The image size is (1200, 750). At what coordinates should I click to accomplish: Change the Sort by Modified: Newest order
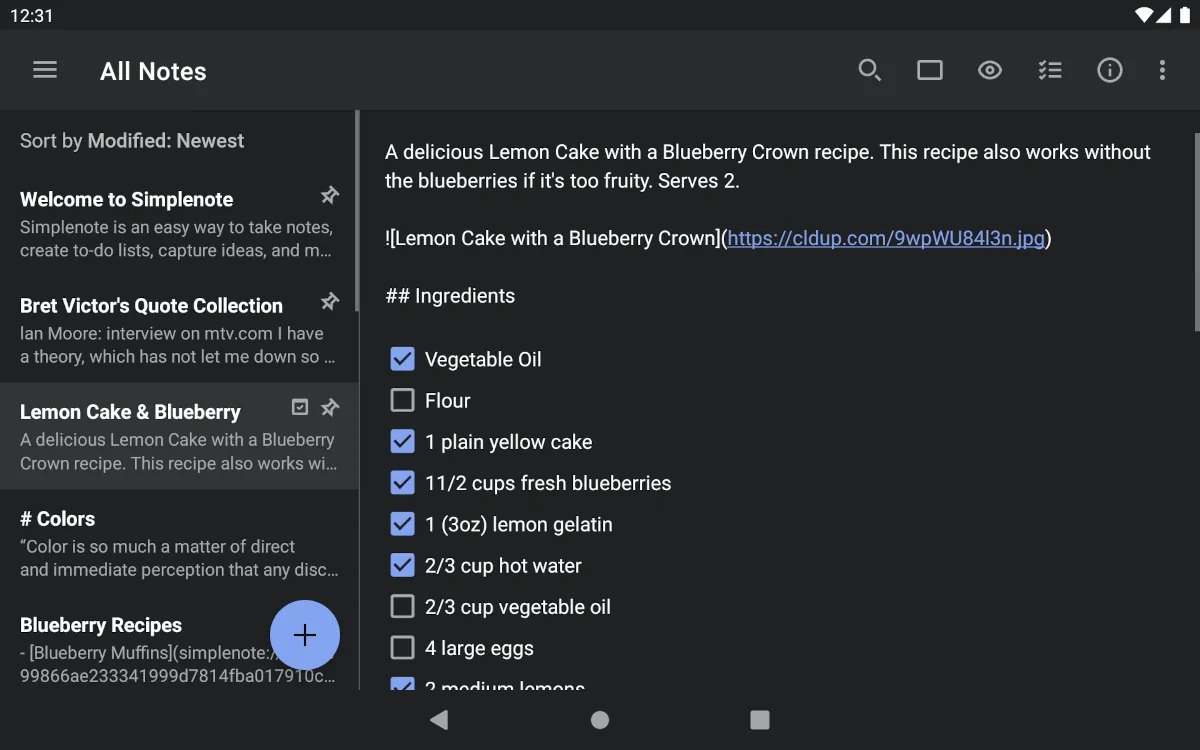point(132,141)
